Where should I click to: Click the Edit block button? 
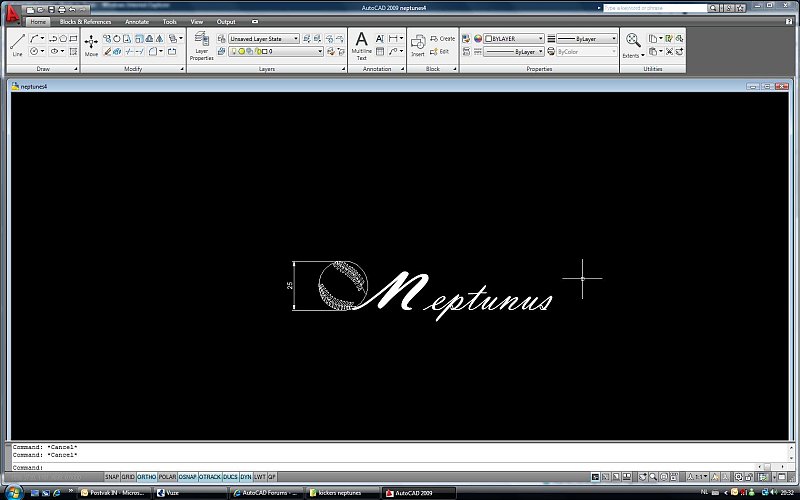tap(439, 52)
